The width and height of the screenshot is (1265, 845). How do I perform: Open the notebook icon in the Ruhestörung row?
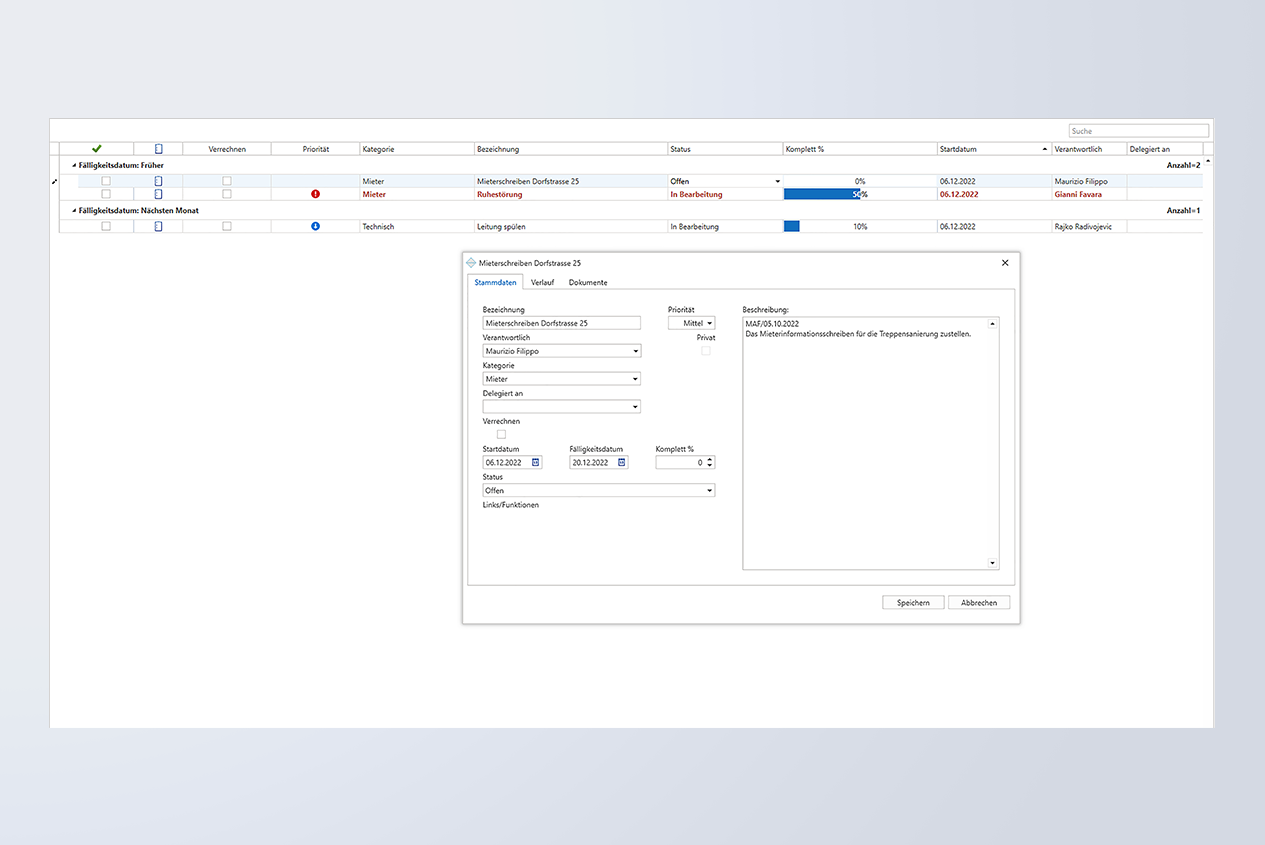click(x=158, y=194)
